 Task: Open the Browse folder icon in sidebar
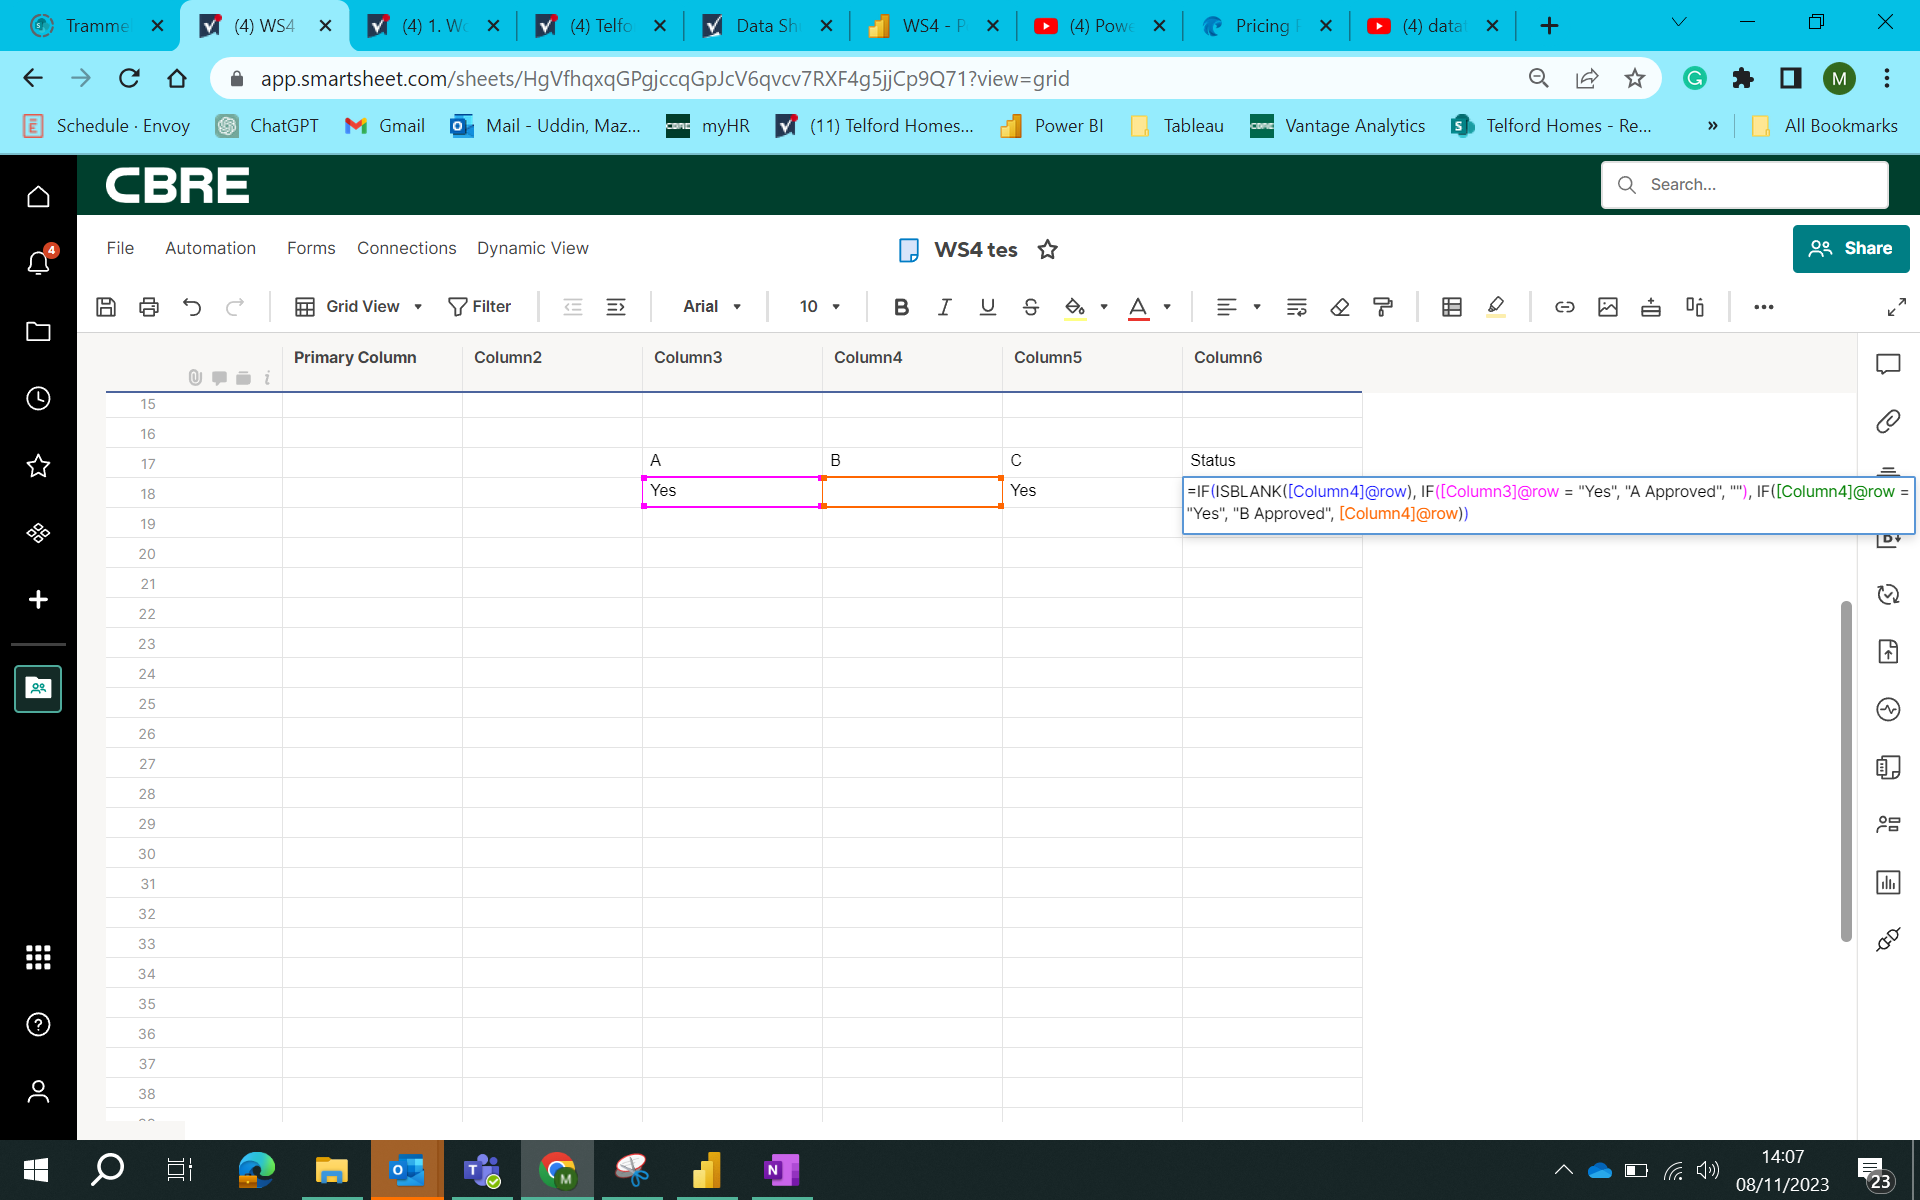coord(38,331)
